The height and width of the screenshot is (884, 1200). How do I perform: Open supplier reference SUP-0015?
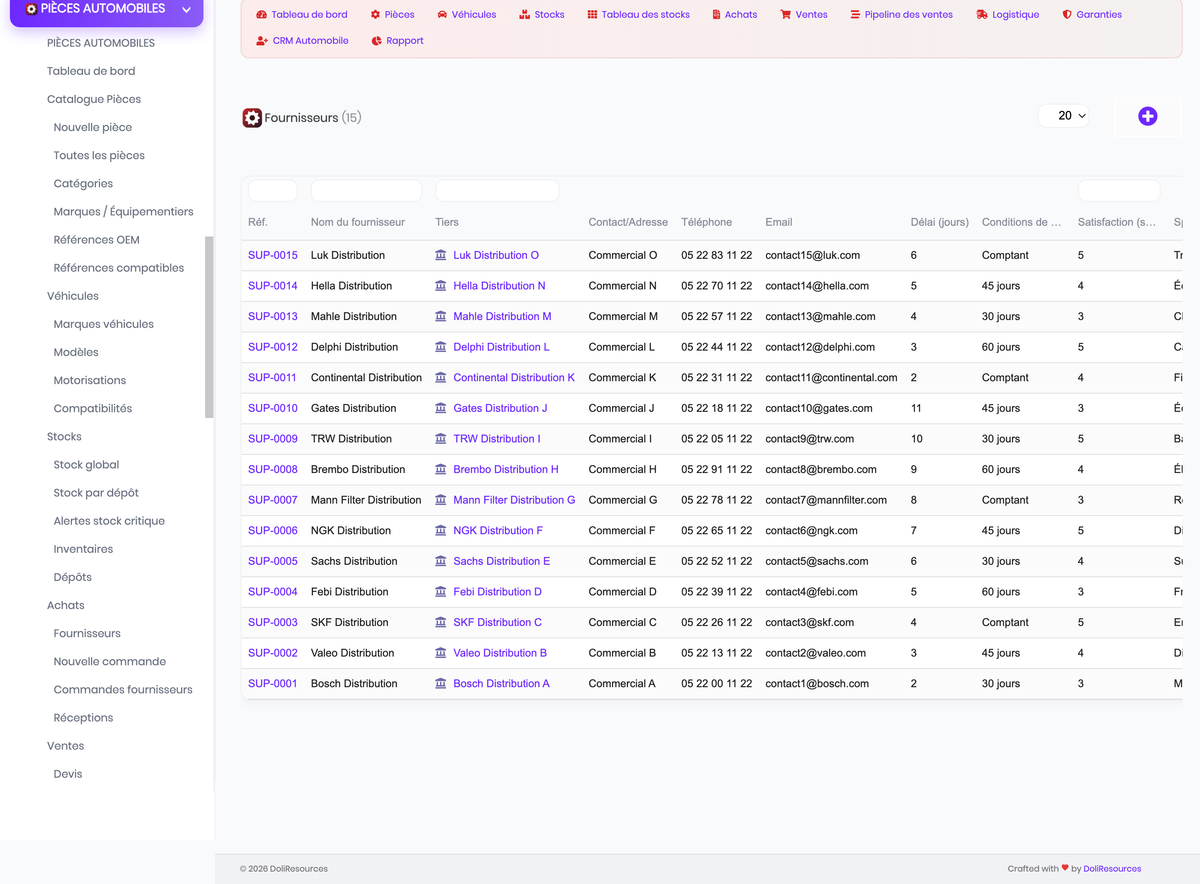[273, 255]
